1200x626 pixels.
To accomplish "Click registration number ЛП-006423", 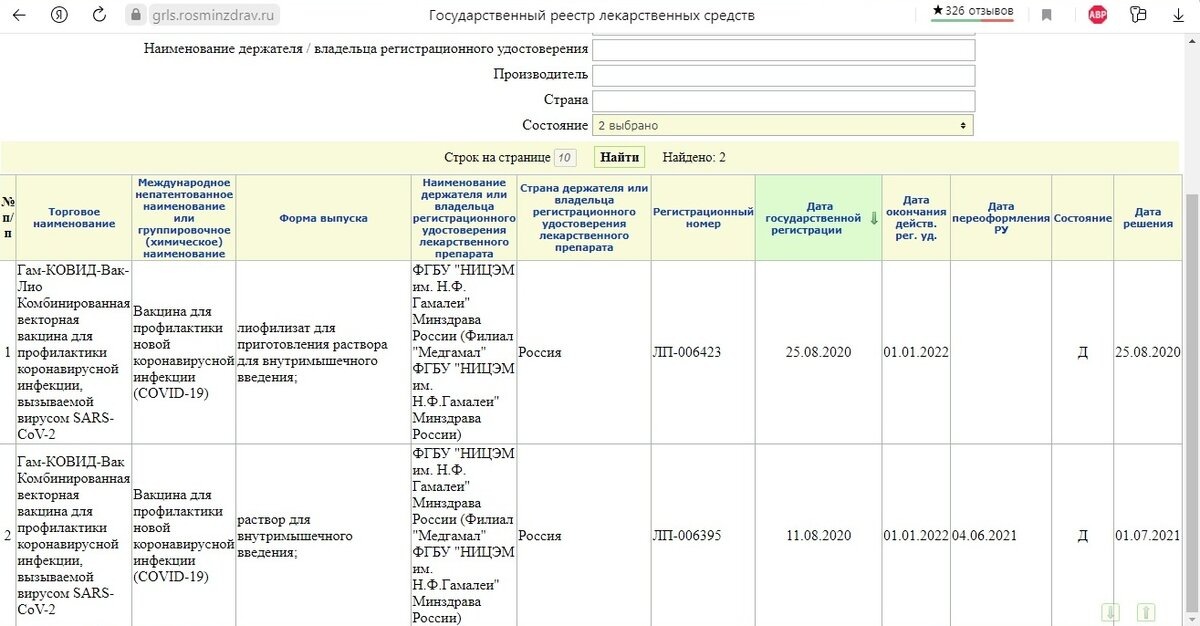I will tap(687, 353).
